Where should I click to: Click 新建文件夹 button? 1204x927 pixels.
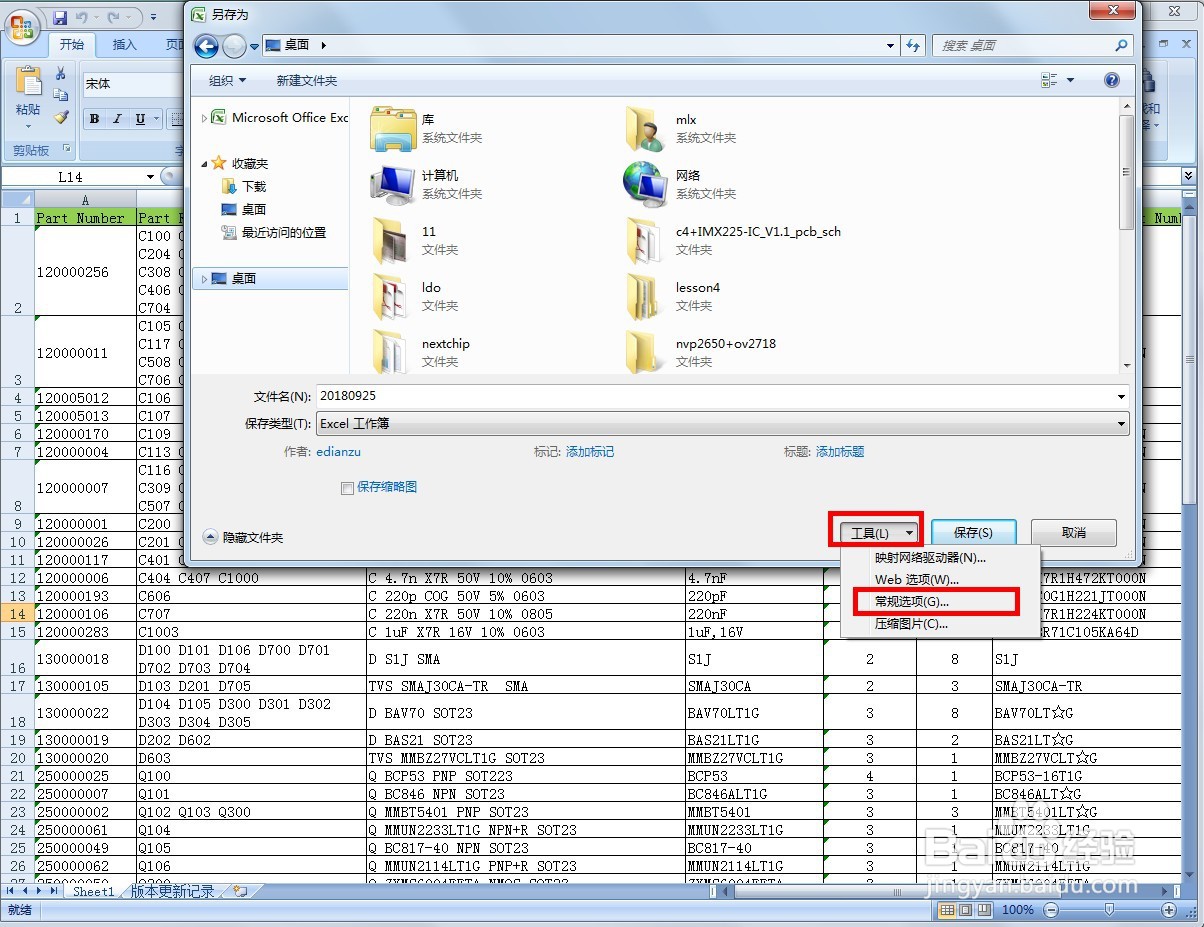pyautogui.click(x=307, y=81)
